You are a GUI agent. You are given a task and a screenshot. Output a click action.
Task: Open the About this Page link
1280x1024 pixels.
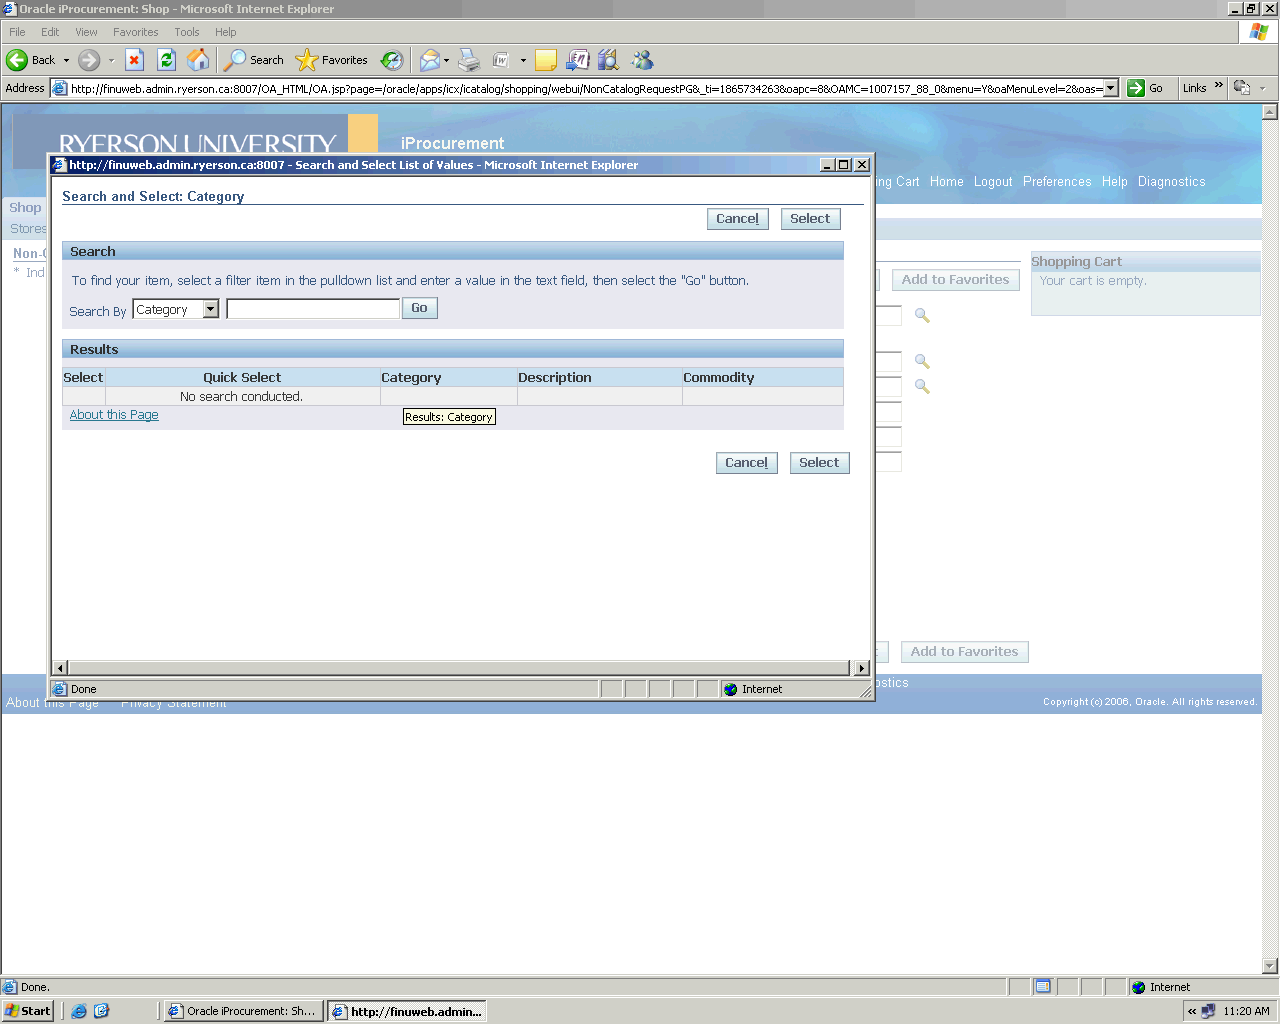point(114,415)
